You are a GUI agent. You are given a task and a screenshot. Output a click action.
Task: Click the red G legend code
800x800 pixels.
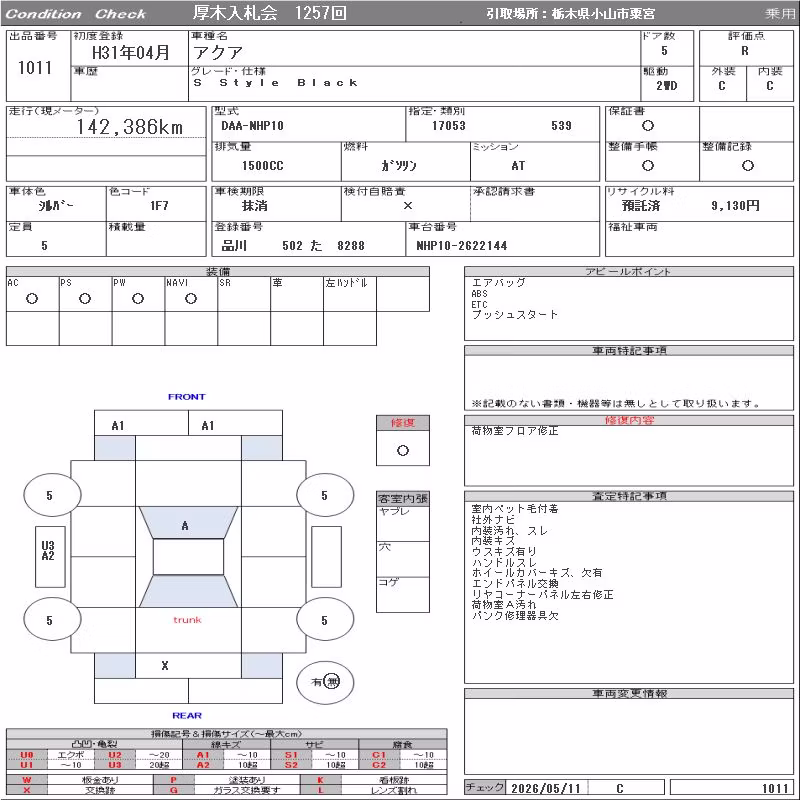point(173,790)
